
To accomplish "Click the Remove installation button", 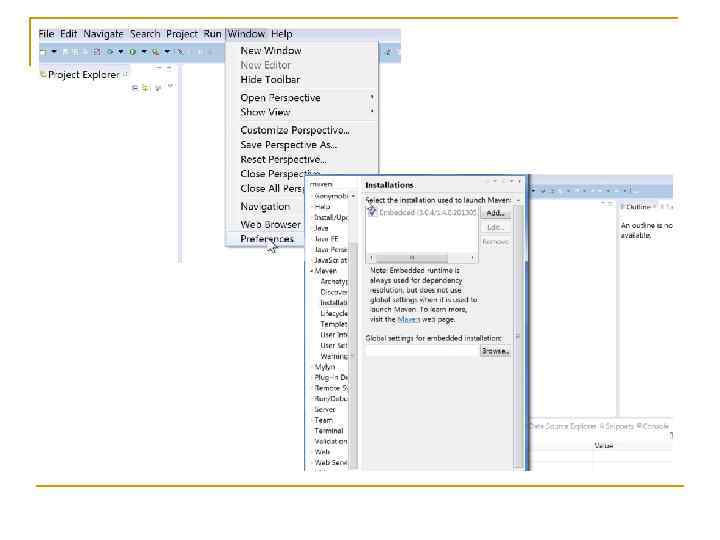I will coord(495,242).
